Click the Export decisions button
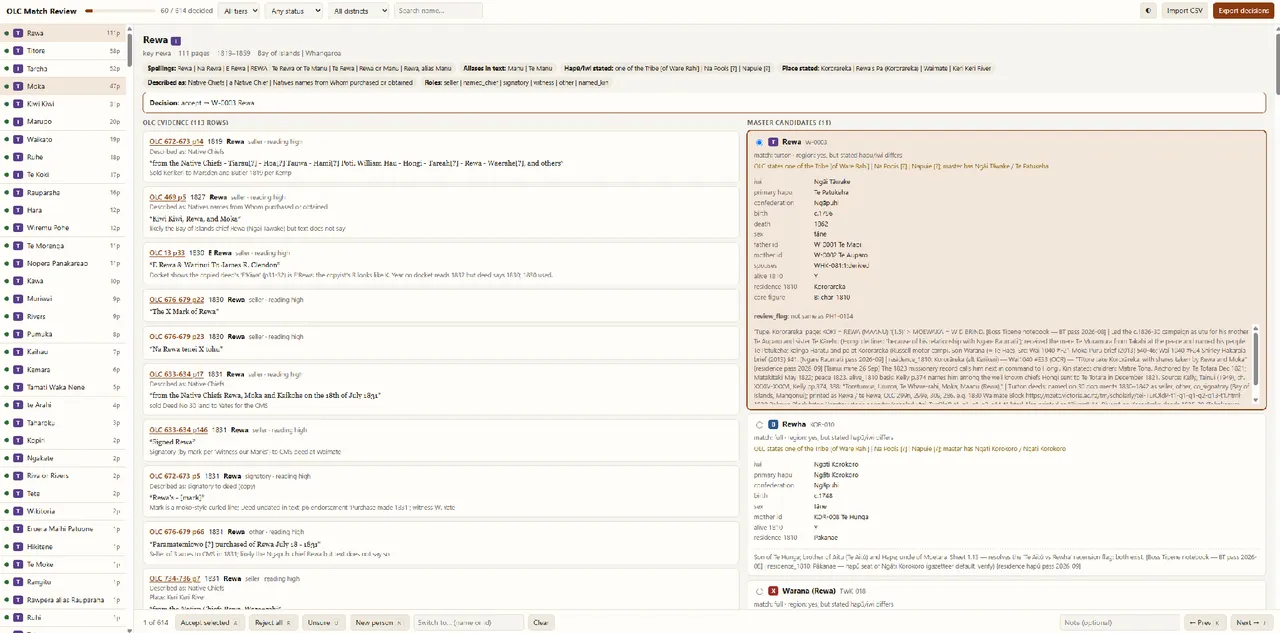The height and width of the screenshot is (633, 1280). pyautogui.click(x=1243, y=10)
